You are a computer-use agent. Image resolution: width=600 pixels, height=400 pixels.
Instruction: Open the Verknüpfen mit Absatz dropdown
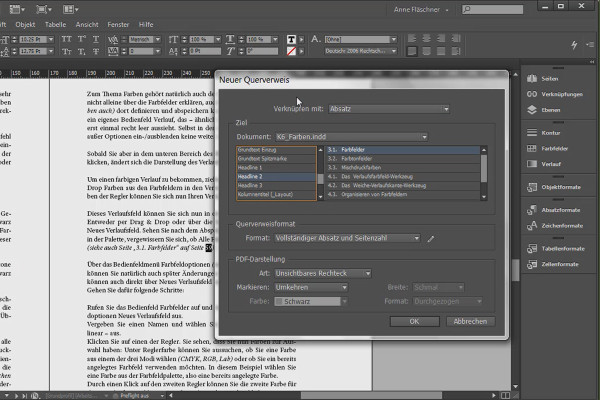coord(389,109)
